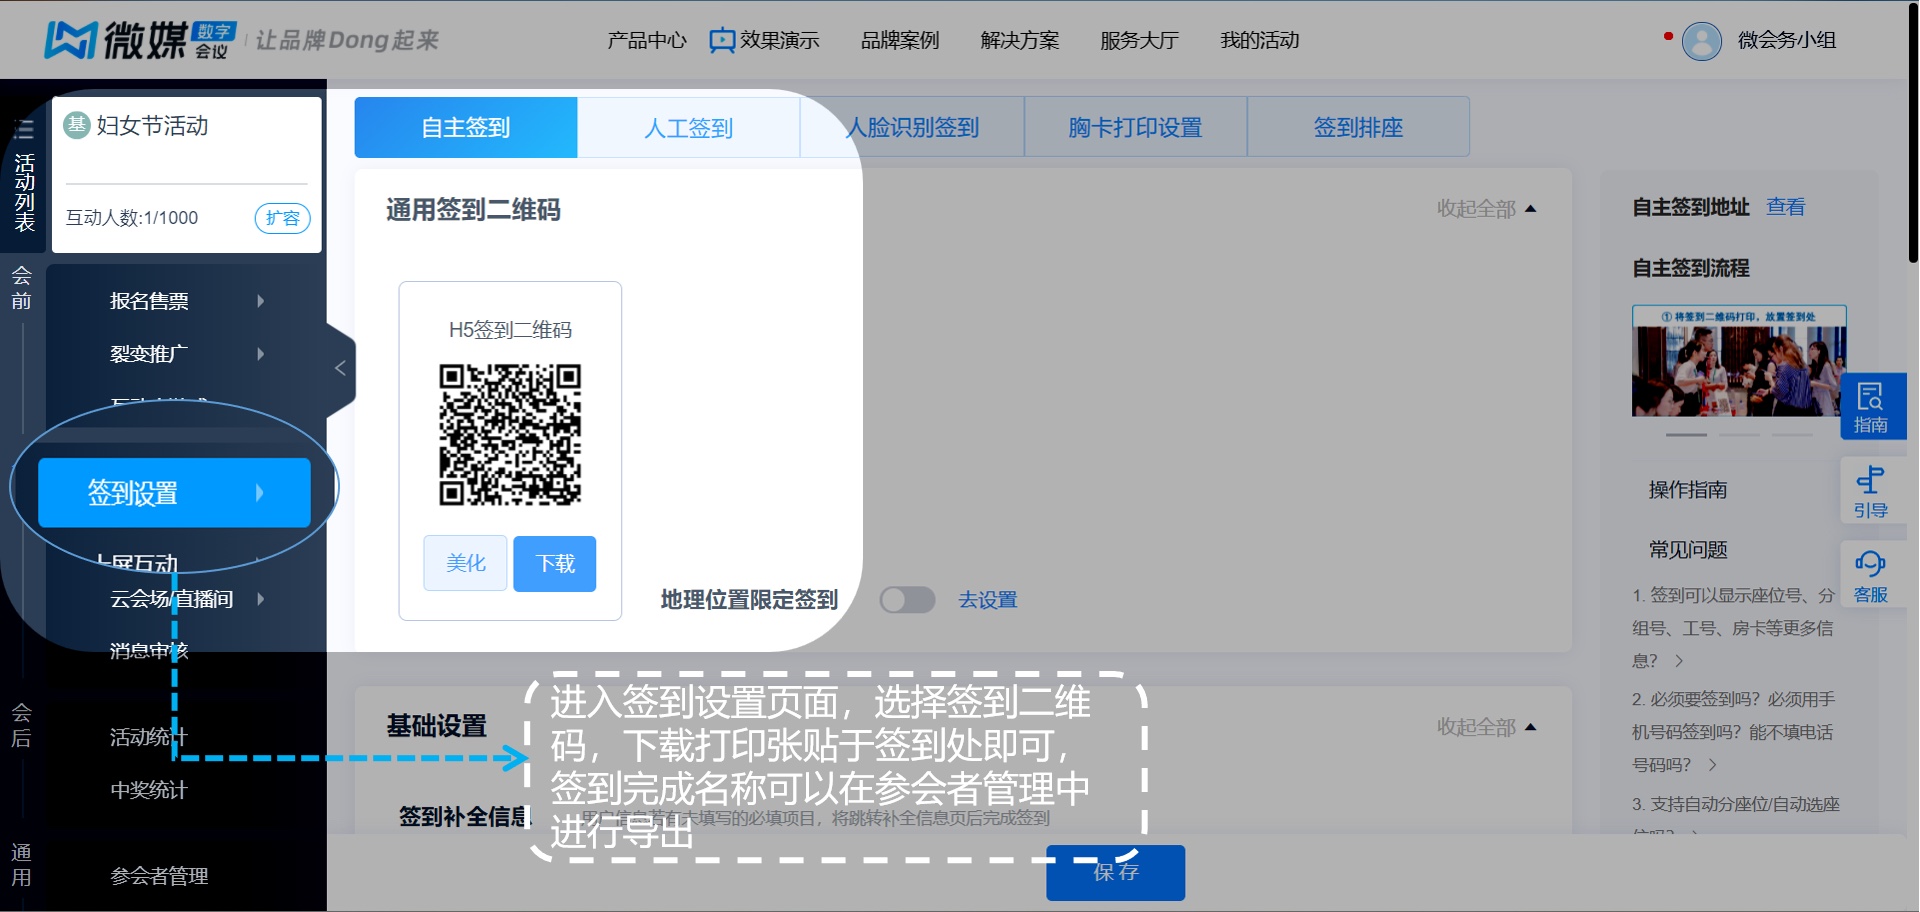This screenshot has width=1920, height=912.
Task: Open the 效果演示 presentation icon
Action: pos(721,41)
